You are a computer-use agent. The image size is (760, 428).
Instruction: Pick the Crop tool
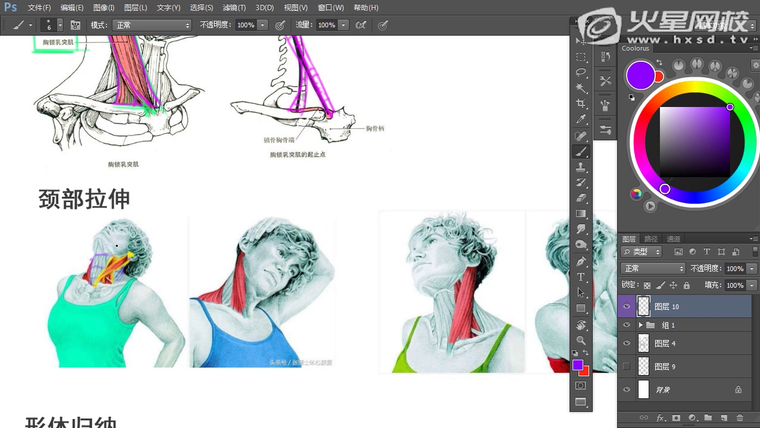[581, 104]
